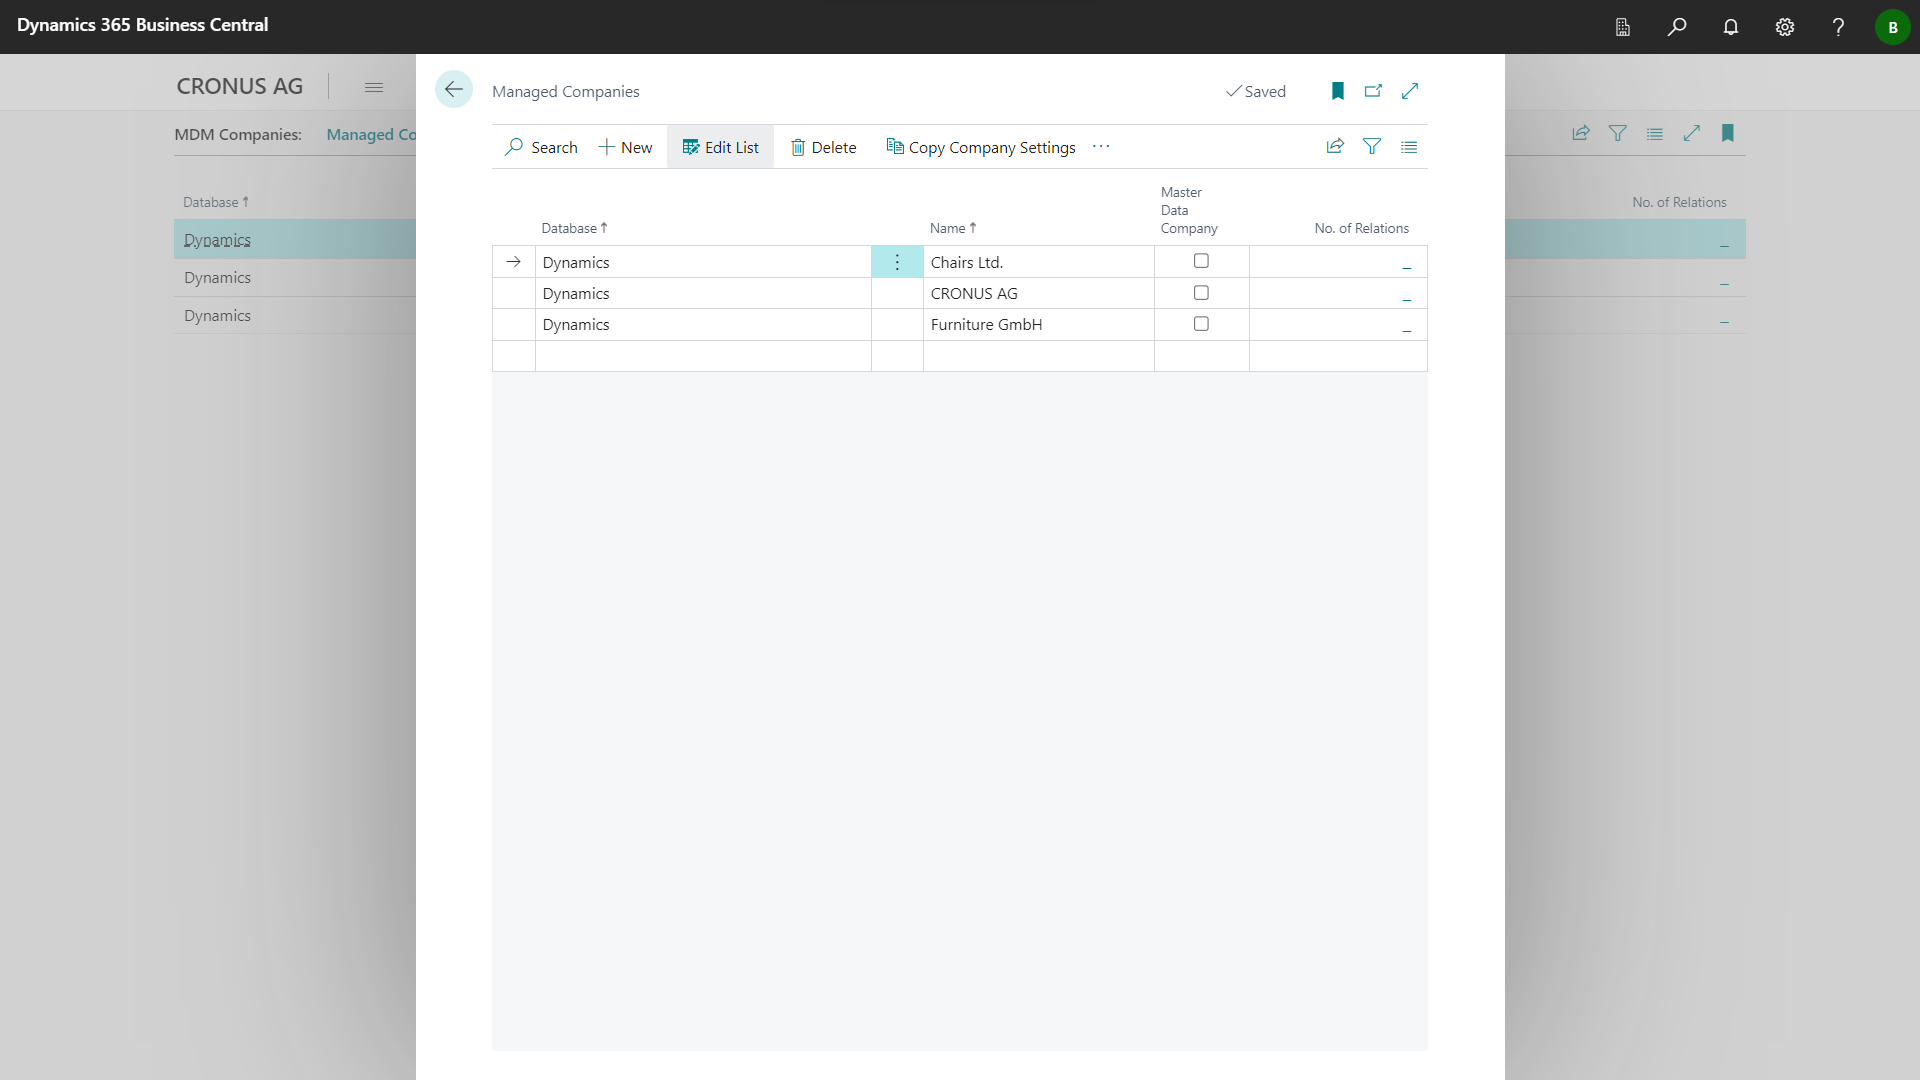Image resolution: width=1920 pixels, height=1080 pixels.
Task: Create a New managed company entry
Action: click(625, 147)
